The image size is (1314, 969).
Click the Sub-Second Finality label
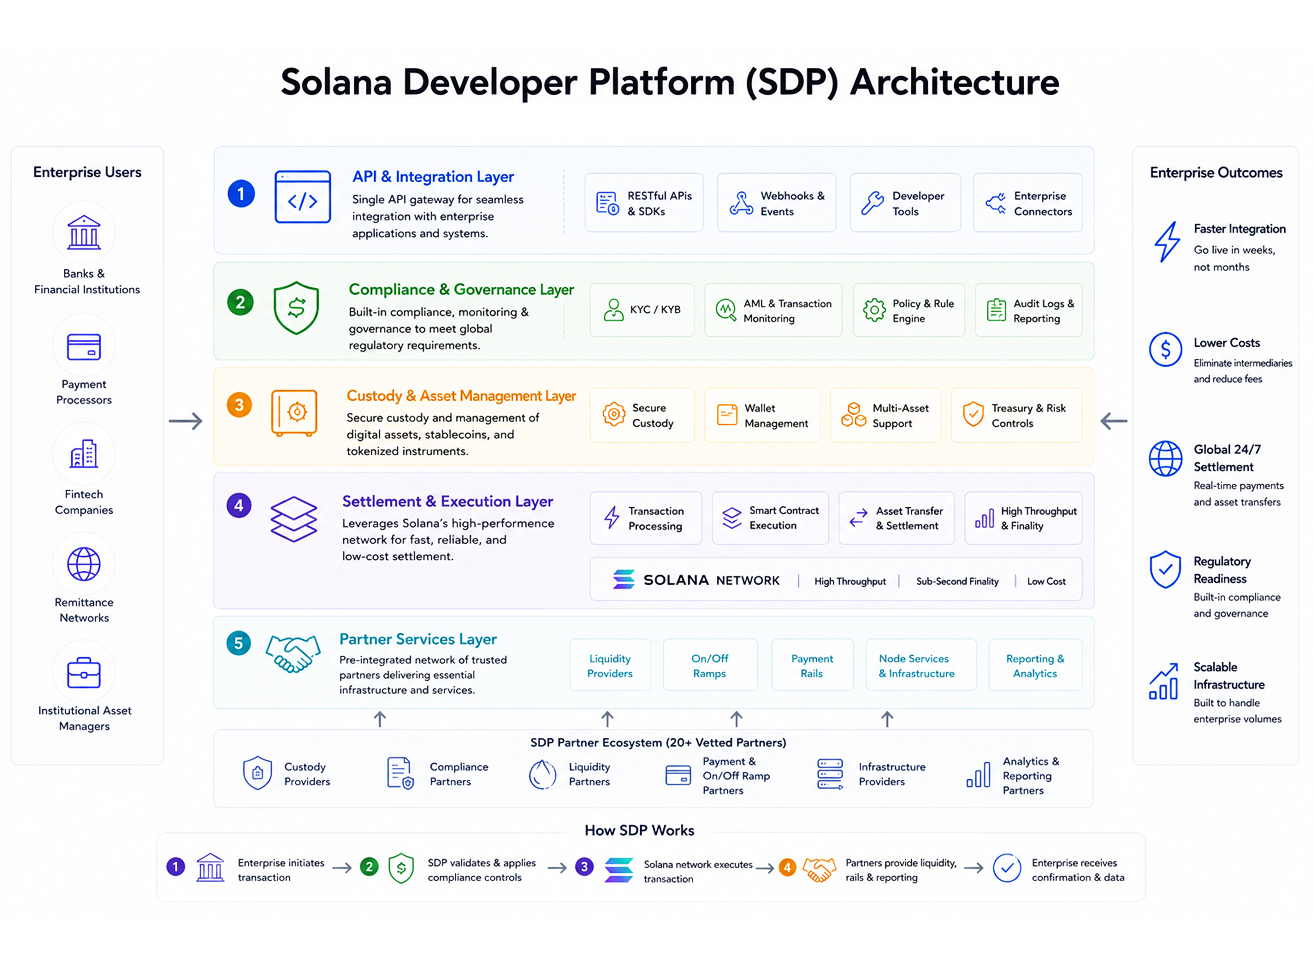click(x=957, y=581)
